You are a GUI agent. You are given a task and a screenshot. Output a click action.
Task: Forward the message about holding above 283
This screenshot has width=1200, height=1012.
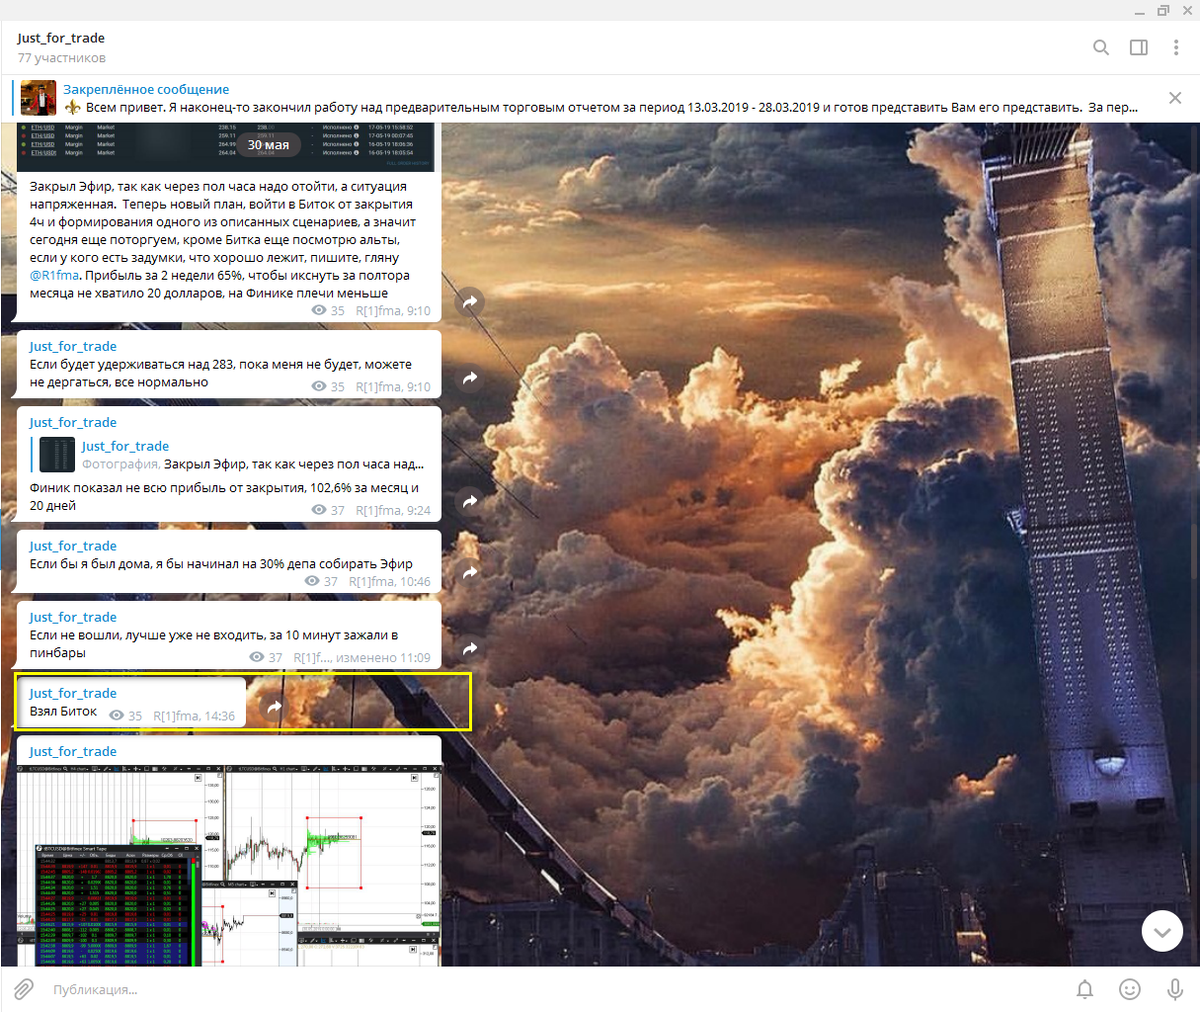click(x=471, y=378)
